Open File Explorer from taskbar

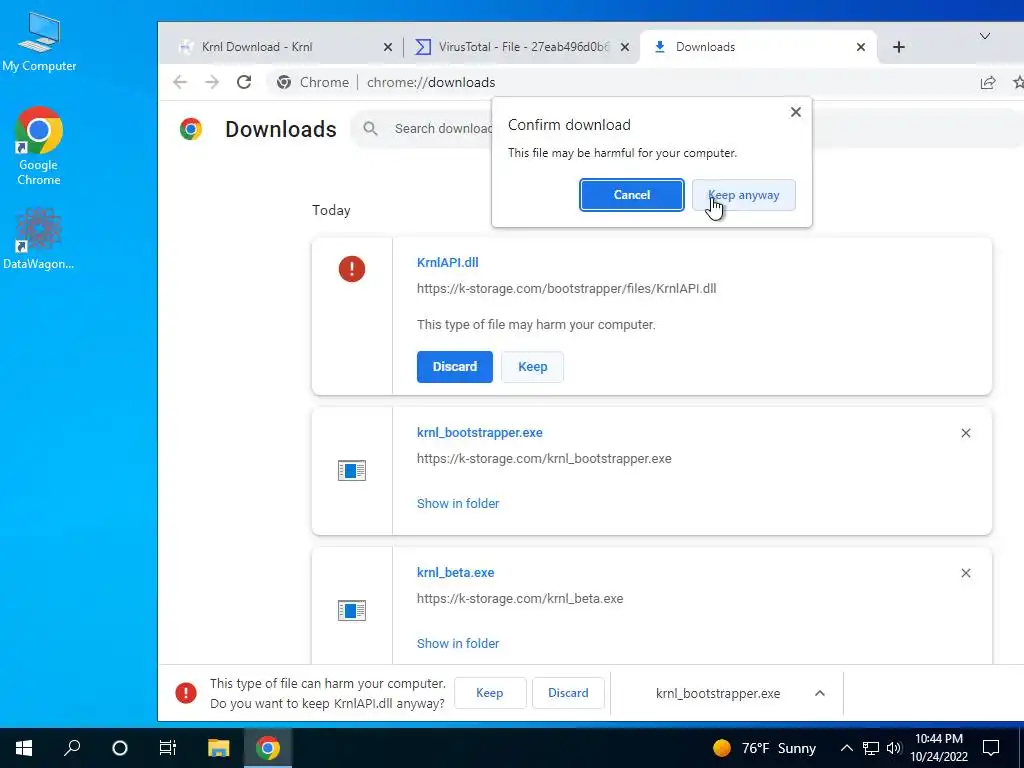[x=219, y=748]
